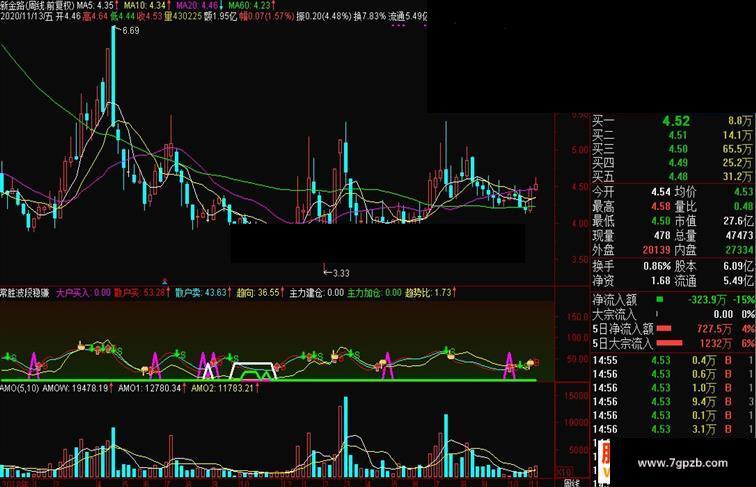Click the 大宗流入 0.00 row
The height and width of the screenshot is (487, 756).
pyautogui.click(x=673, y=314)
